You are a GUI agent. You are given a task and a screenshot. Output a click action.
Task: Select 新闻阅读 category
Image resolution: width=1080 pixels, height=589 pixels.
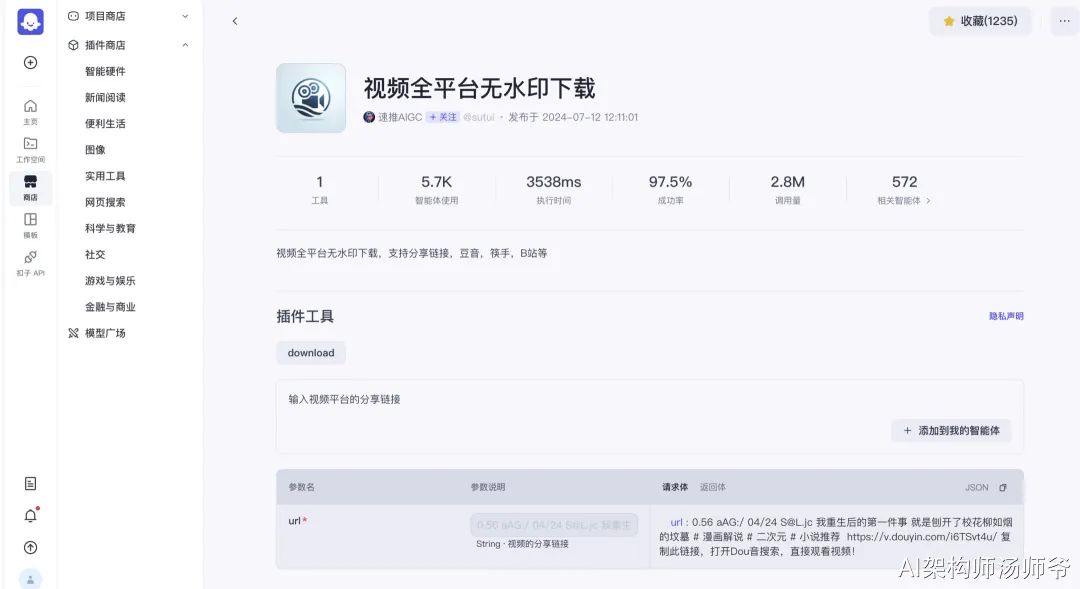point(105,97)
